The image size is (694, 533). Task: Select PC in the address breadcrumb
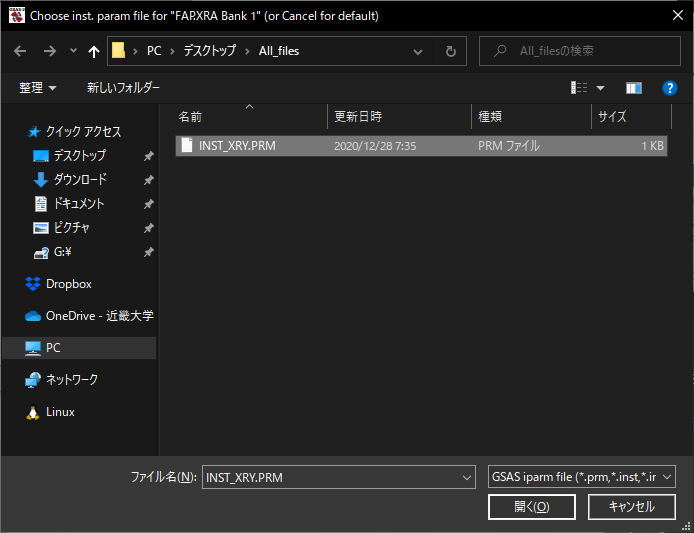coord(154,51)
